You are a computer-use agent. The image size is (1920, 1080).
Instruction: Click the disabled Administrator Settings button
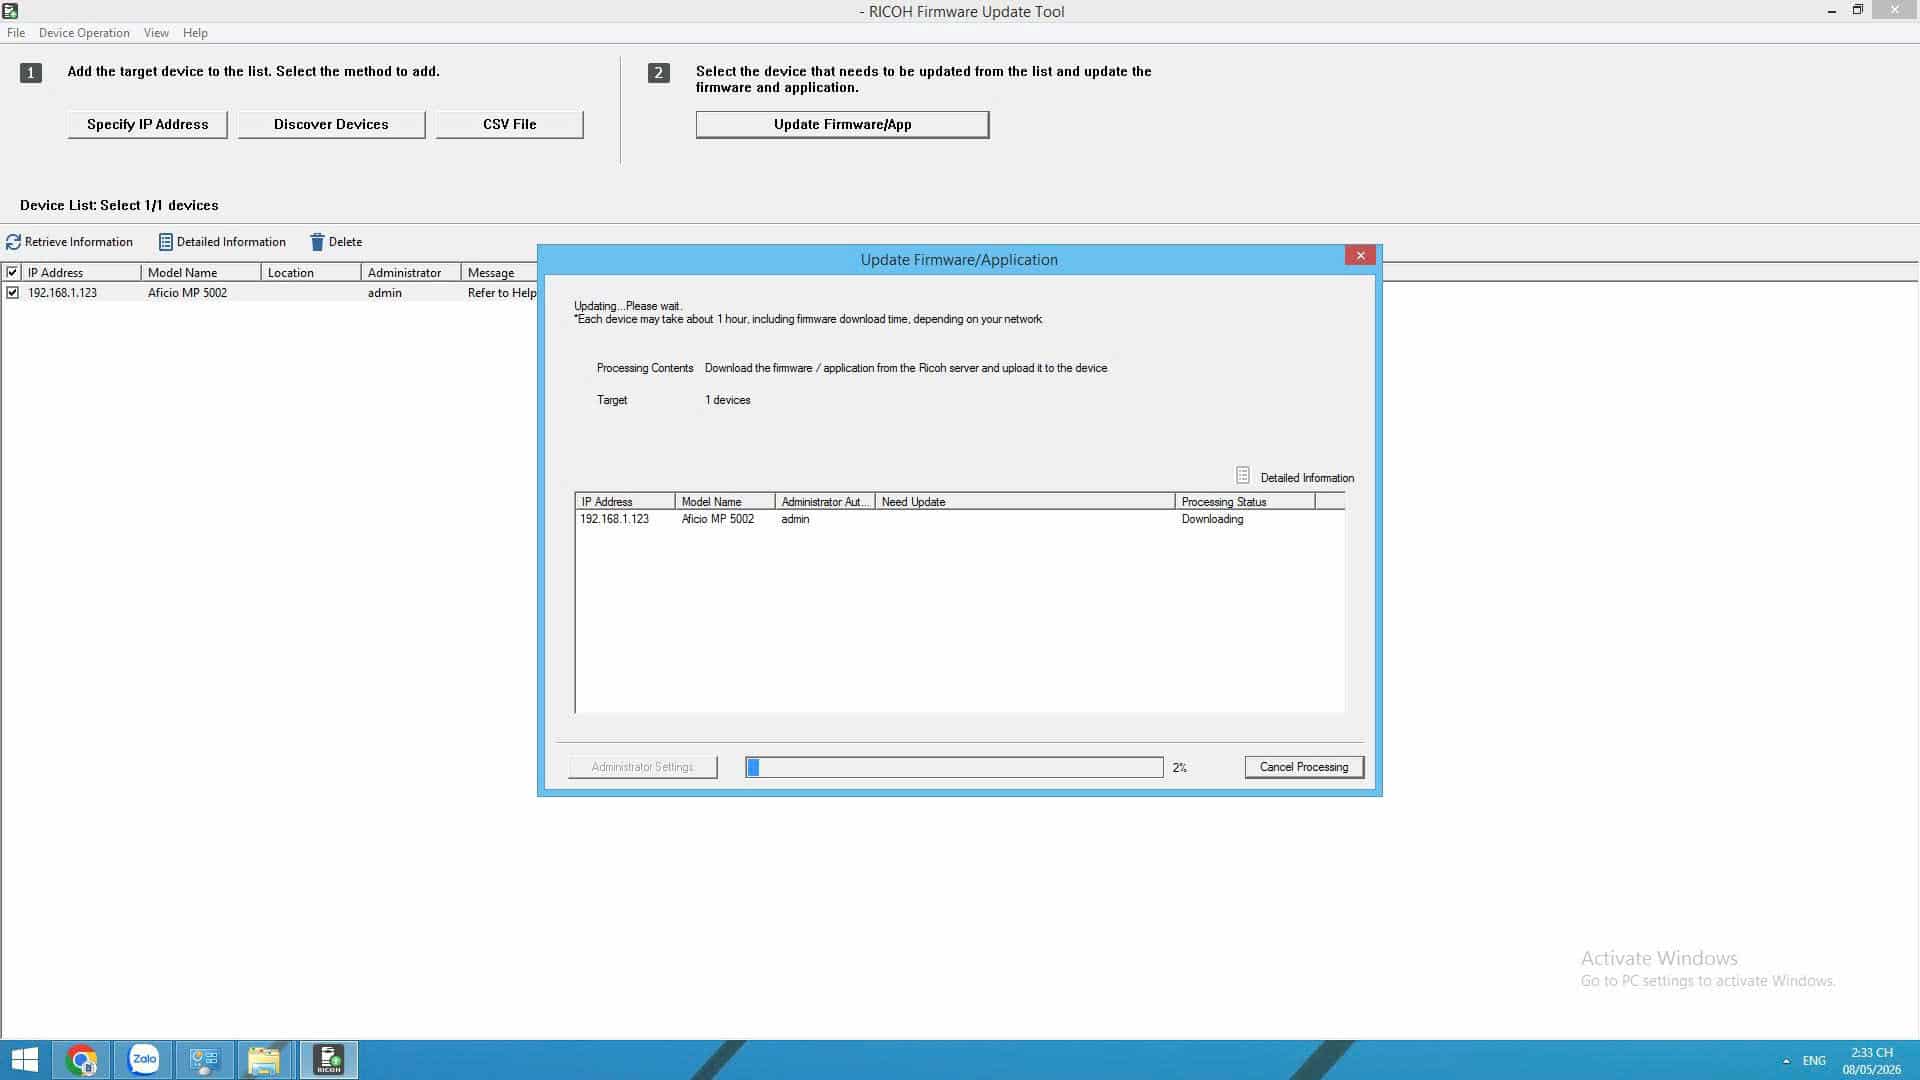(642, 767)
